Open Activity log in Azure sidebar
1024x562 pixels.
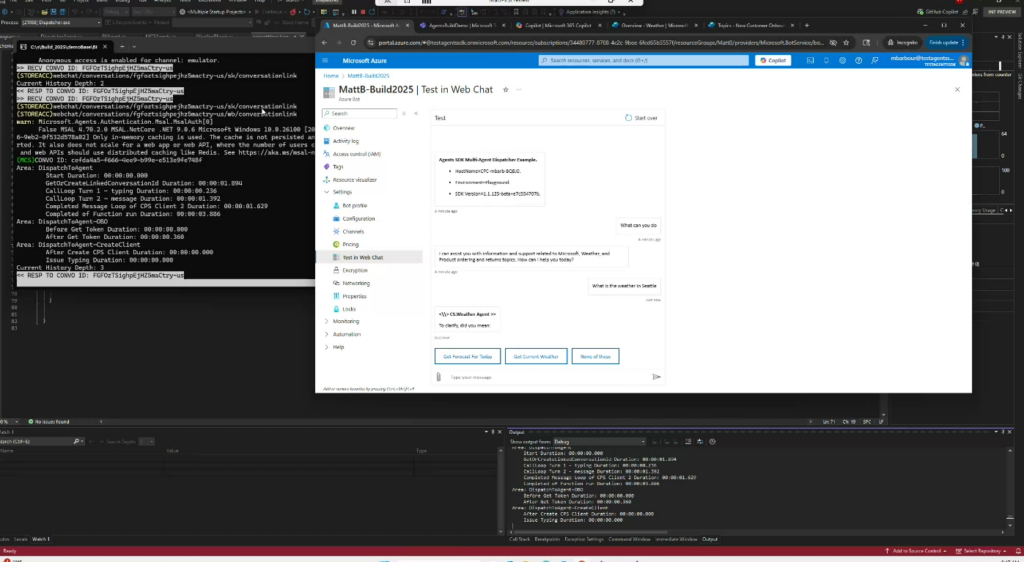pyautogui.click(x=345, y=141)
